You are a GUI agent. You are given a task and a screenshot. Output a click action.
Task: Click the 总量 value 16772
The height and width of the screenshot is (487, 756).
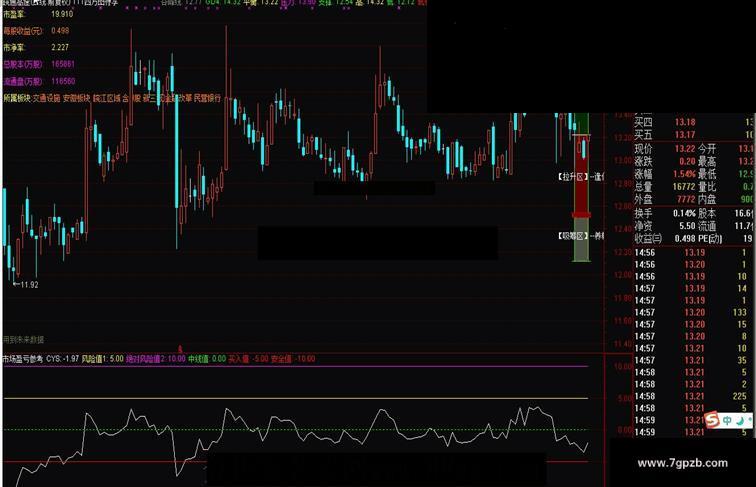coord(684,187)
